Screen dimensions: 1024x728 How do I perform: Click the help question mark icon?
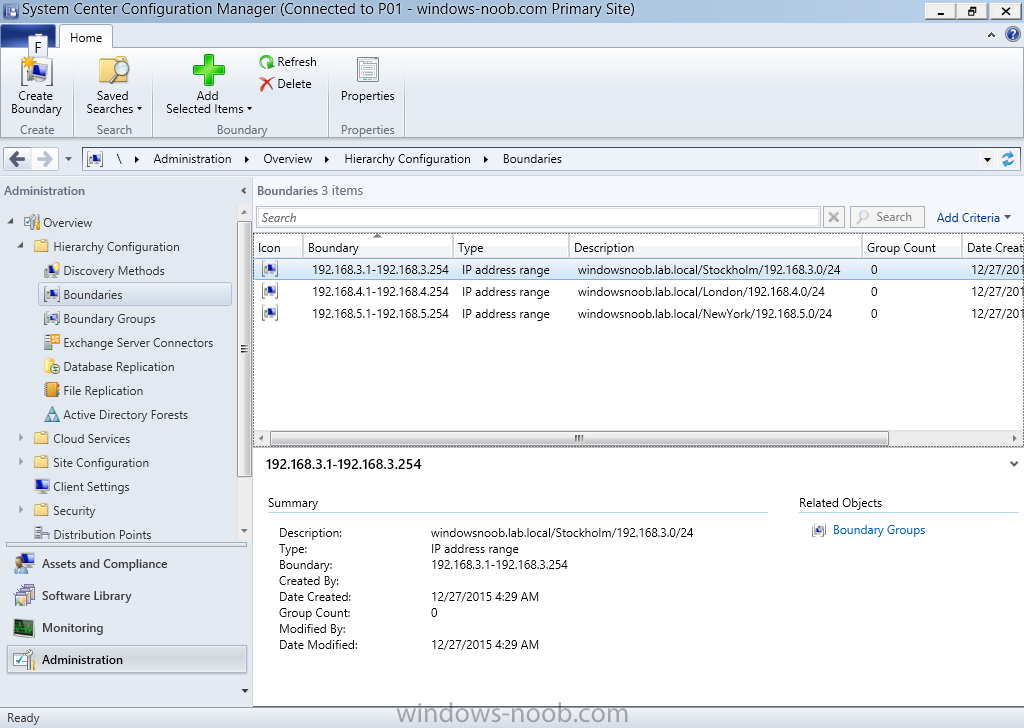(1012, 35)
